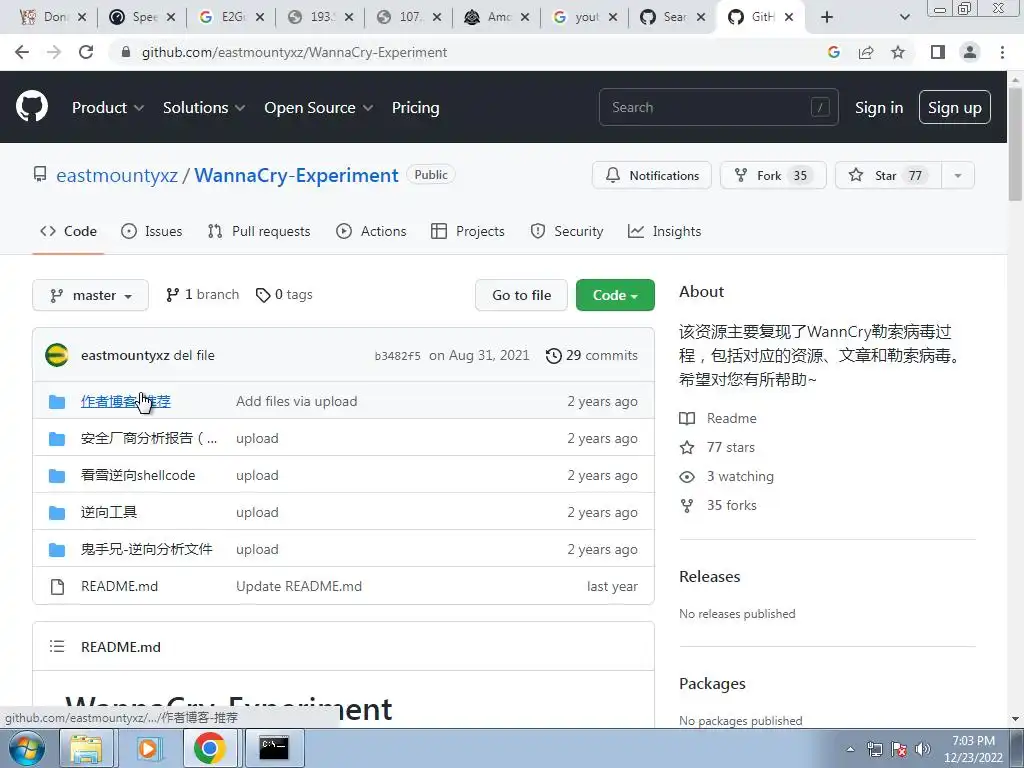Viewport: 1024px width, 768px height.
Task: Star the repository
Action: [x=888, y=175]
